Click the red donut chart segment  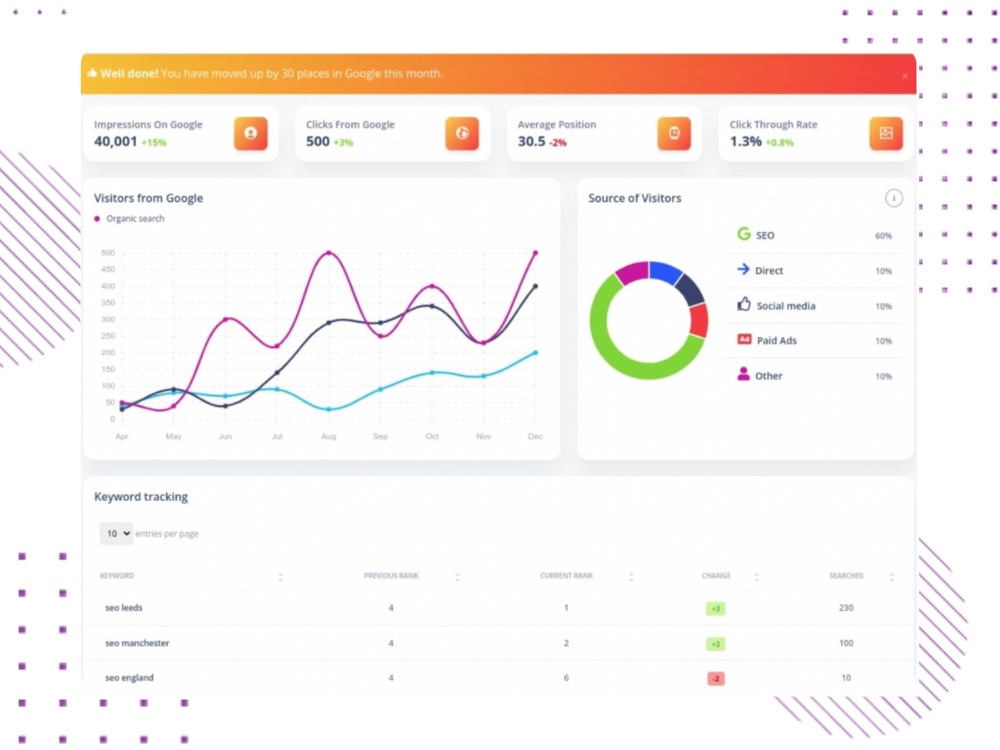[x=699, y=320]
